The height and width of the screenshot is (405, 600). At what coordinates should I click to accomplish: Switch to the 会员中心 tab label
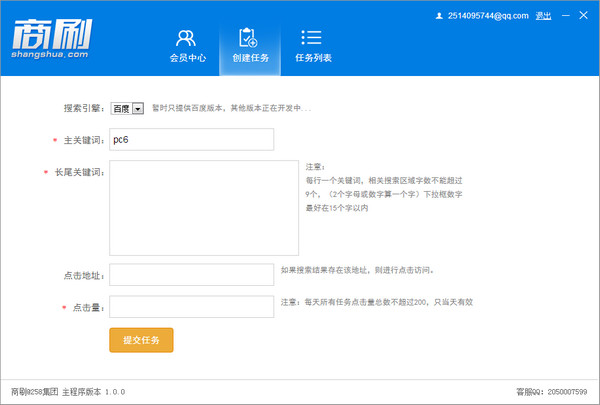click(x=187, y=59)
